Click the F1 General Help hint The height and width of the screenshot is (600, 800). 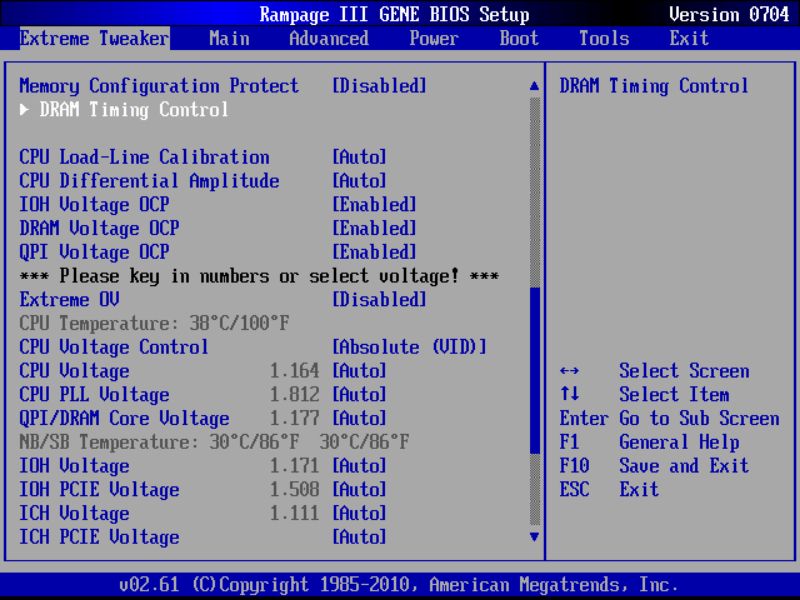[x=649, y=442]
